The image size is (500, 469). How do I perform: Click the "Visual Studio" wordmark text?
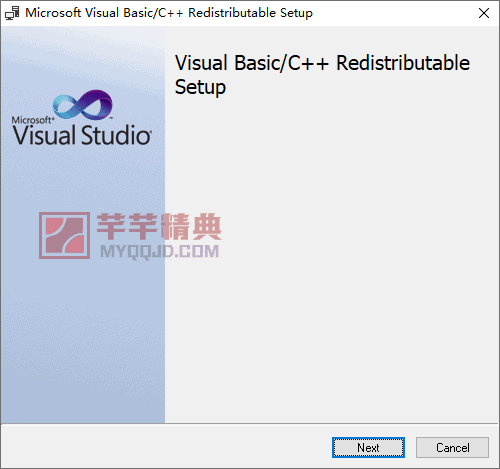[x=82, y=135]
